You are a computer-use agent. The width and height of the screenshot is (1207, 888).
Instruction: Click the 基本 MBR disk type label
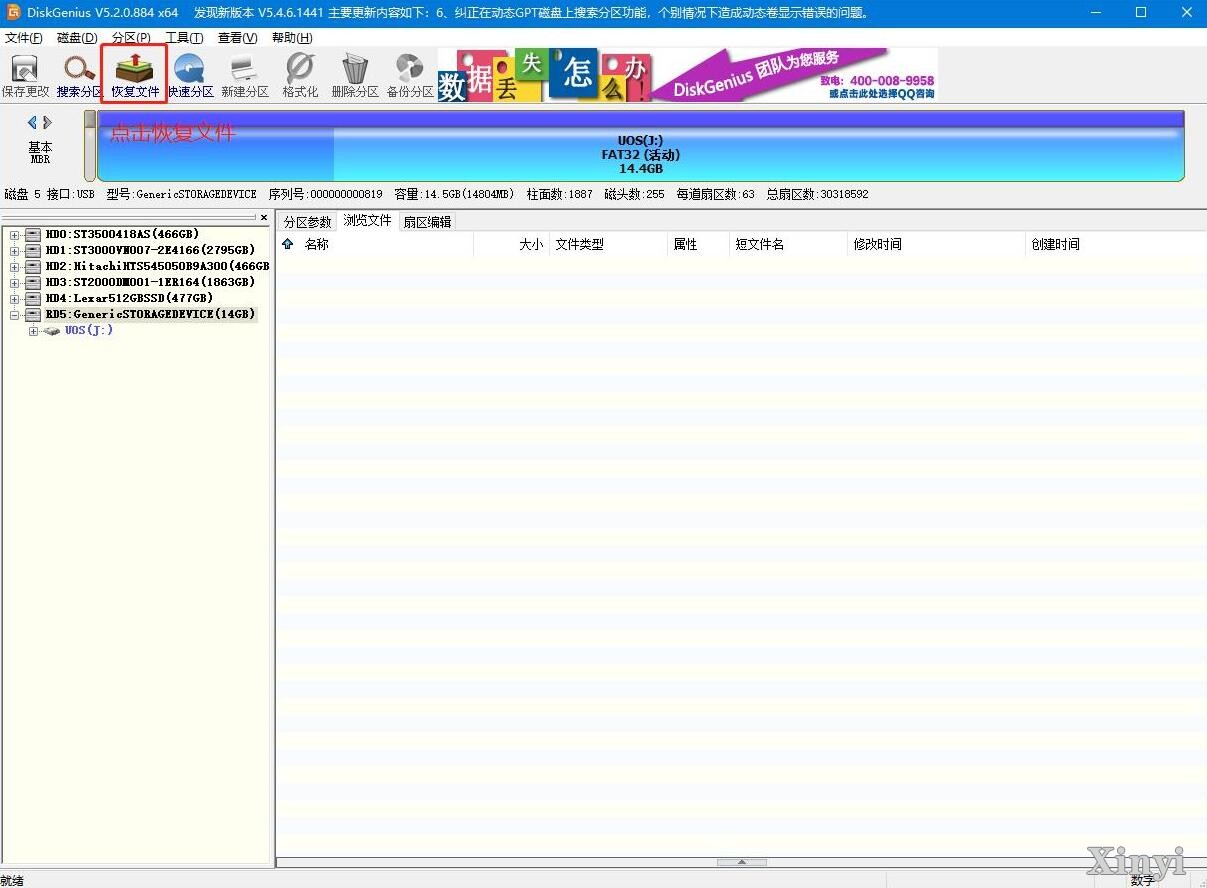[40, 152]
